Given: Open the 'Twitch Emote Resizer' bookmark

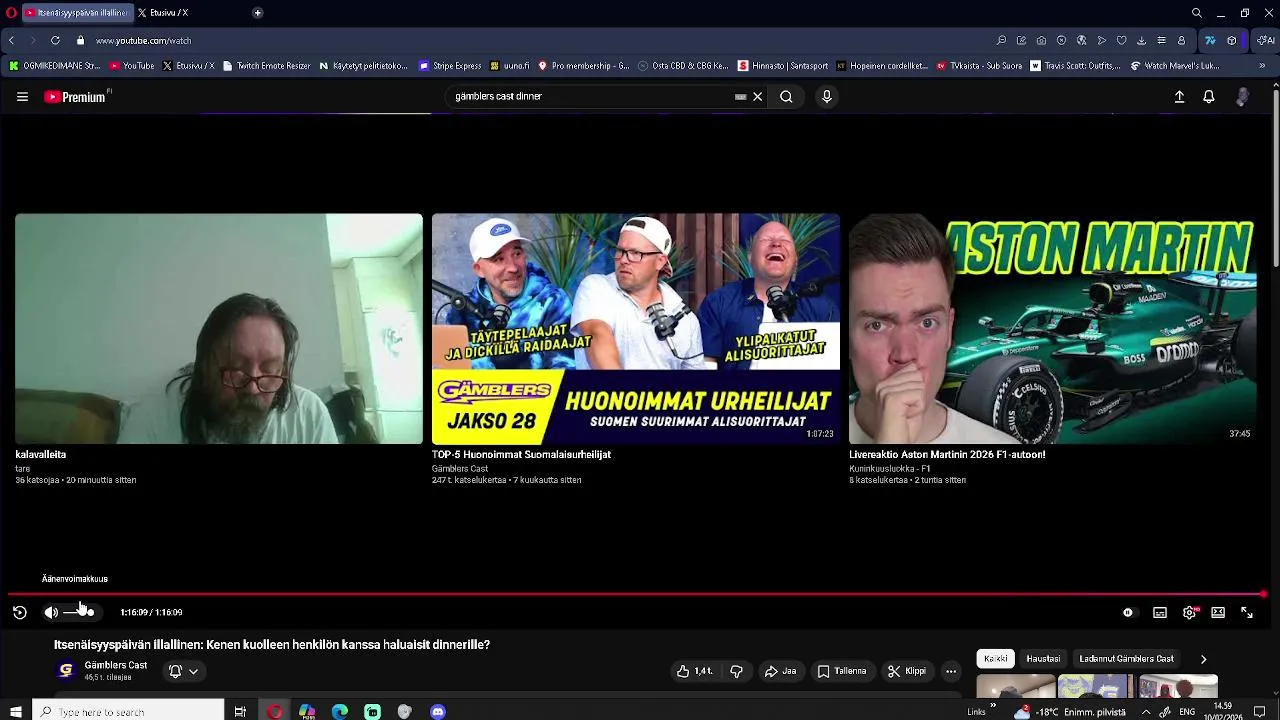Looking at the screenshot, I should click(266, 66).
